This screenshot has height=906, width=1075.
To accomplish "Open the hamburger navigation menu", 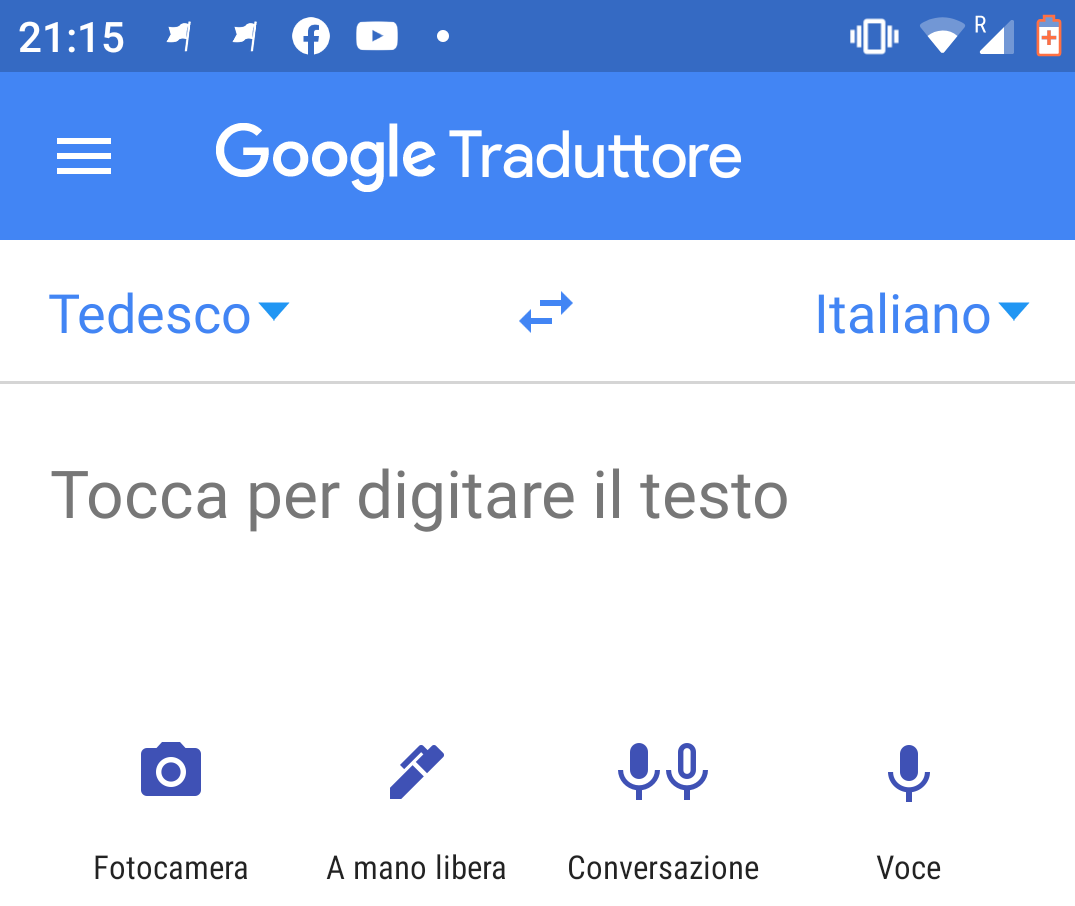I will (x=84, y=156).
